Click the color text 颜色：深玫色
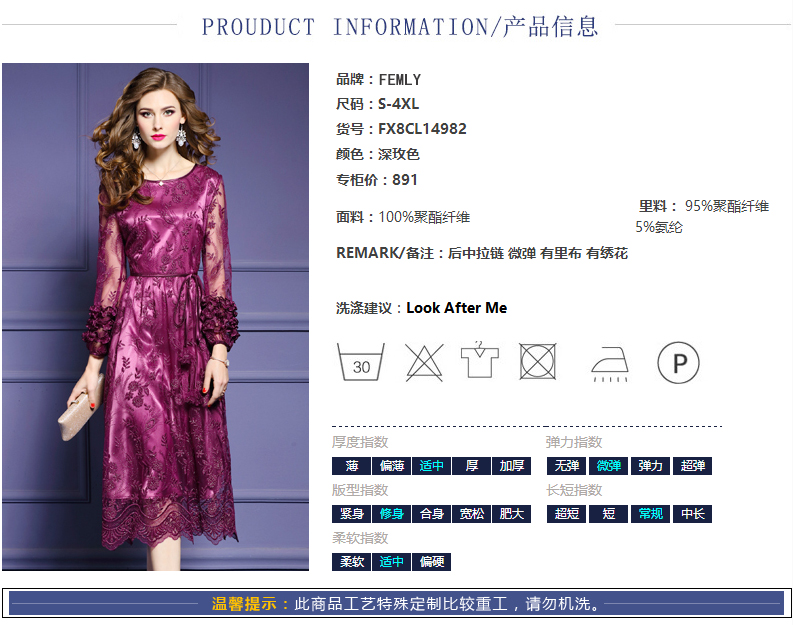The width and height of the screenshot is (793, 625). coord(378,154)
